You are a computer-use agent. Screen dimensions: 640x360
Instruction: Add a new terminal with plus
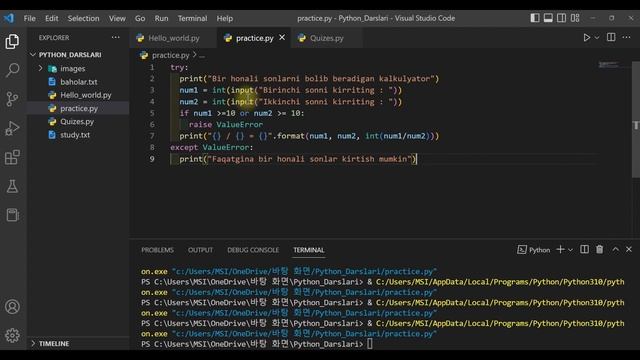point(560,249)
